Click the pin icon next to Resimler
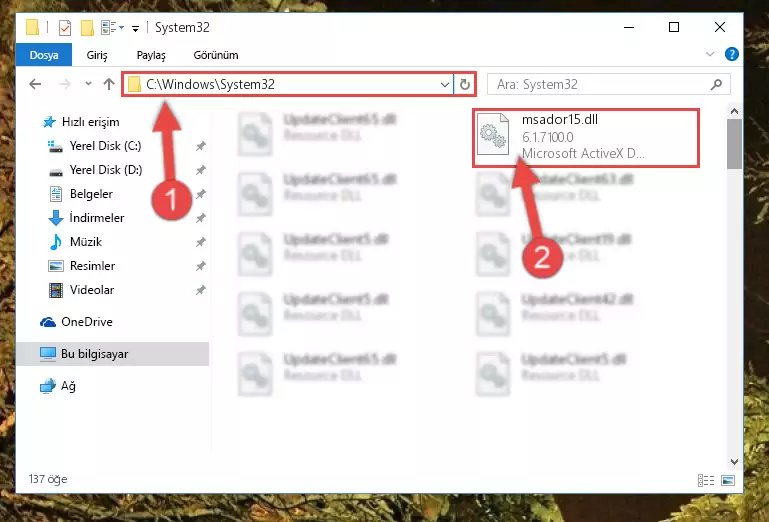Image resolution: width=769 pixels, height=522 pixels. click(201, 266)
